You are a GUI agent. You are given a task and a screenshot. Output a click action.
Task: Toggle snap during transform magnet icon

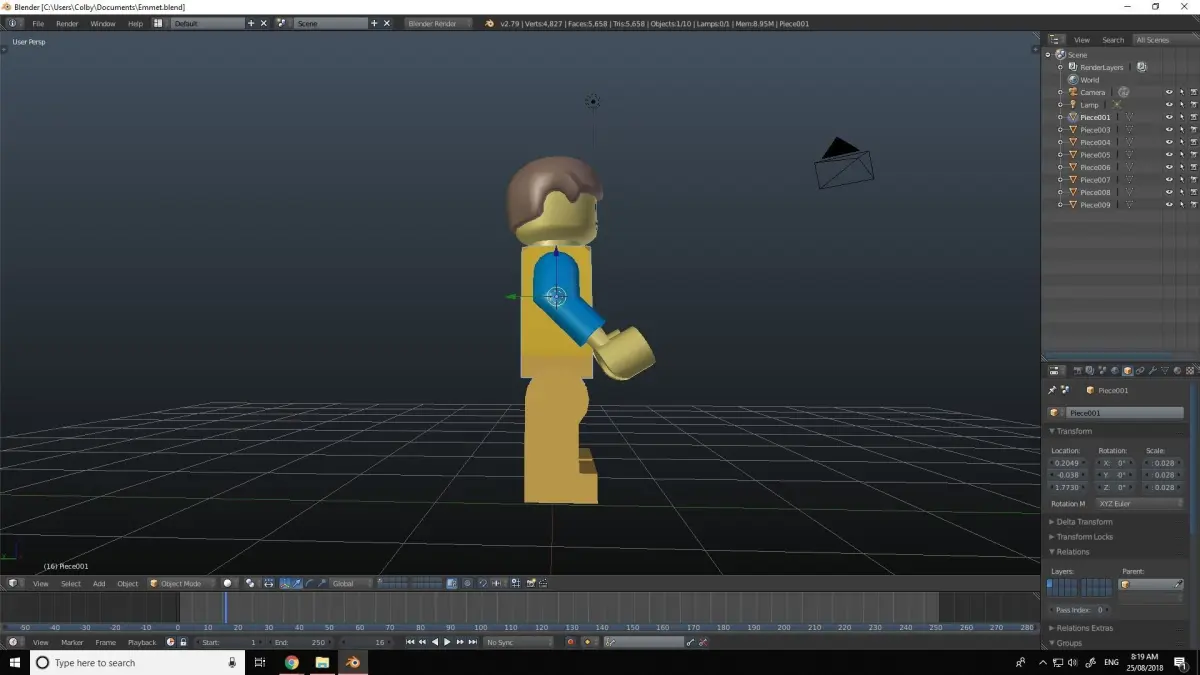tap(482, 583)
